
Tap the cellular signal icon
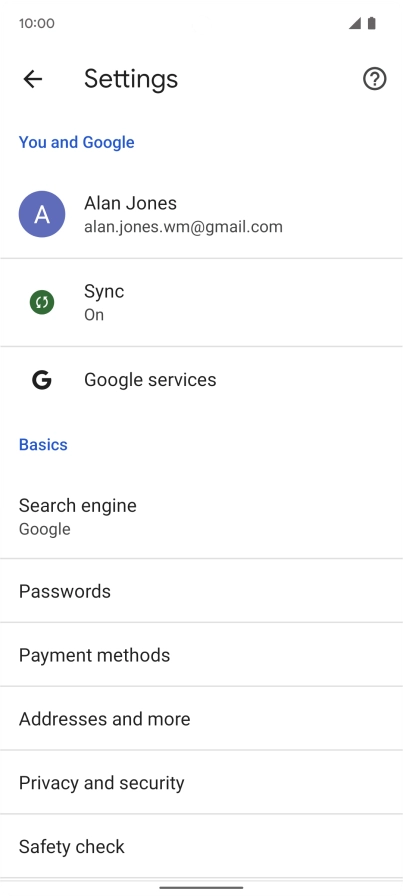pos(354,23)
